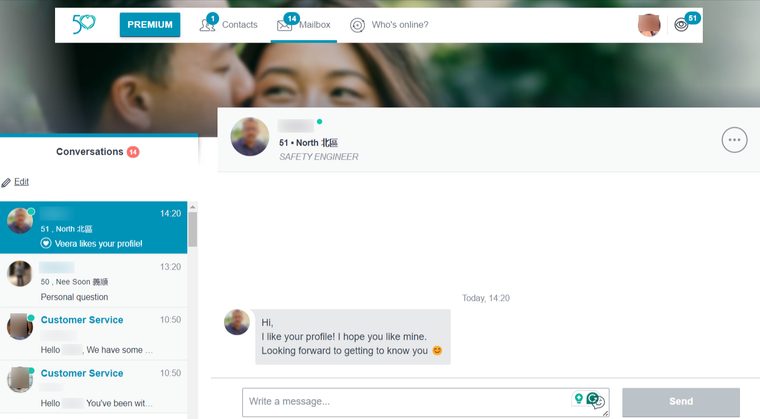Open the Mailbox envelope icon
Image resolution: width=760 pixels, height=419 pixels.
tap(285, 25)
